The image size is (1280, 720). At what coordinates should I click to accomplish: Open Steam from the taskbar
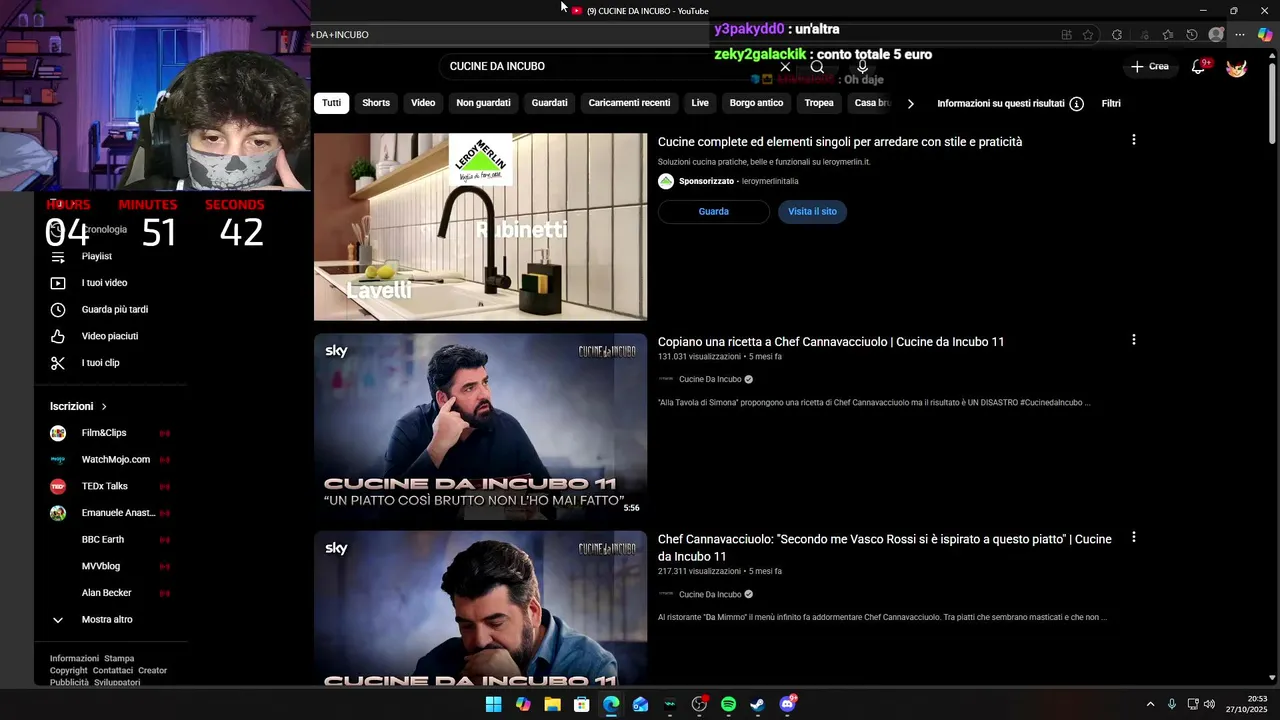tap(758, 704)
